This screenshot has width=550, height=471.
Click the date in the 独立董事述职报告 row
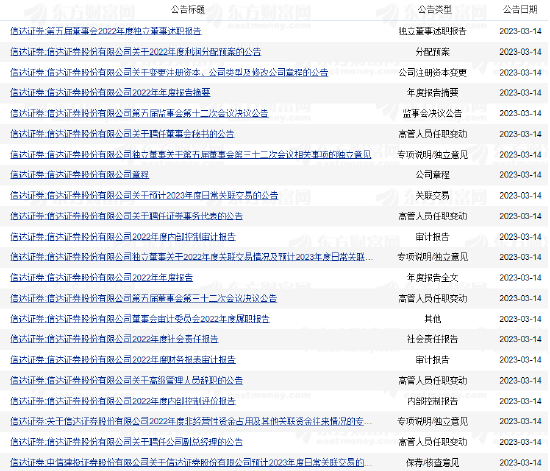pos(520,31)
